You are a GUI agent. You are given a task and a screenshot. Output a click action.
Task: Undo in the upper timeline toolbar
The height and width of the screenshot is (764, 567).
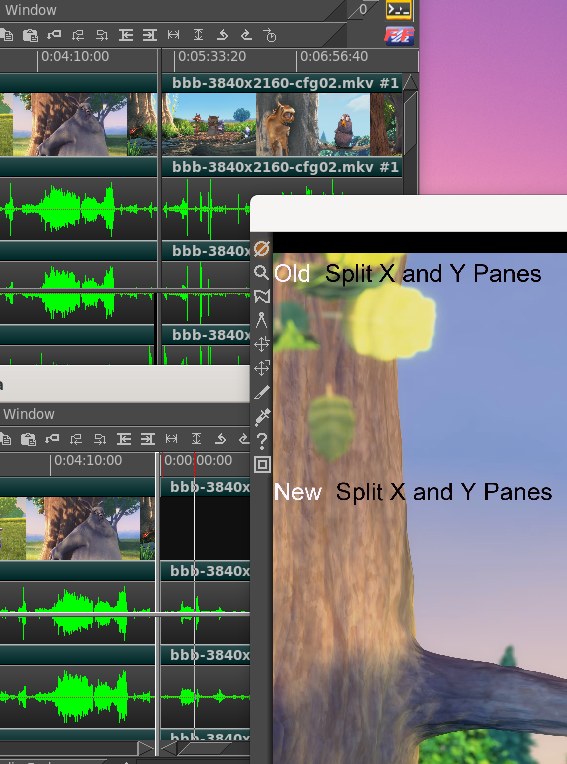click(x=222, y=35)
